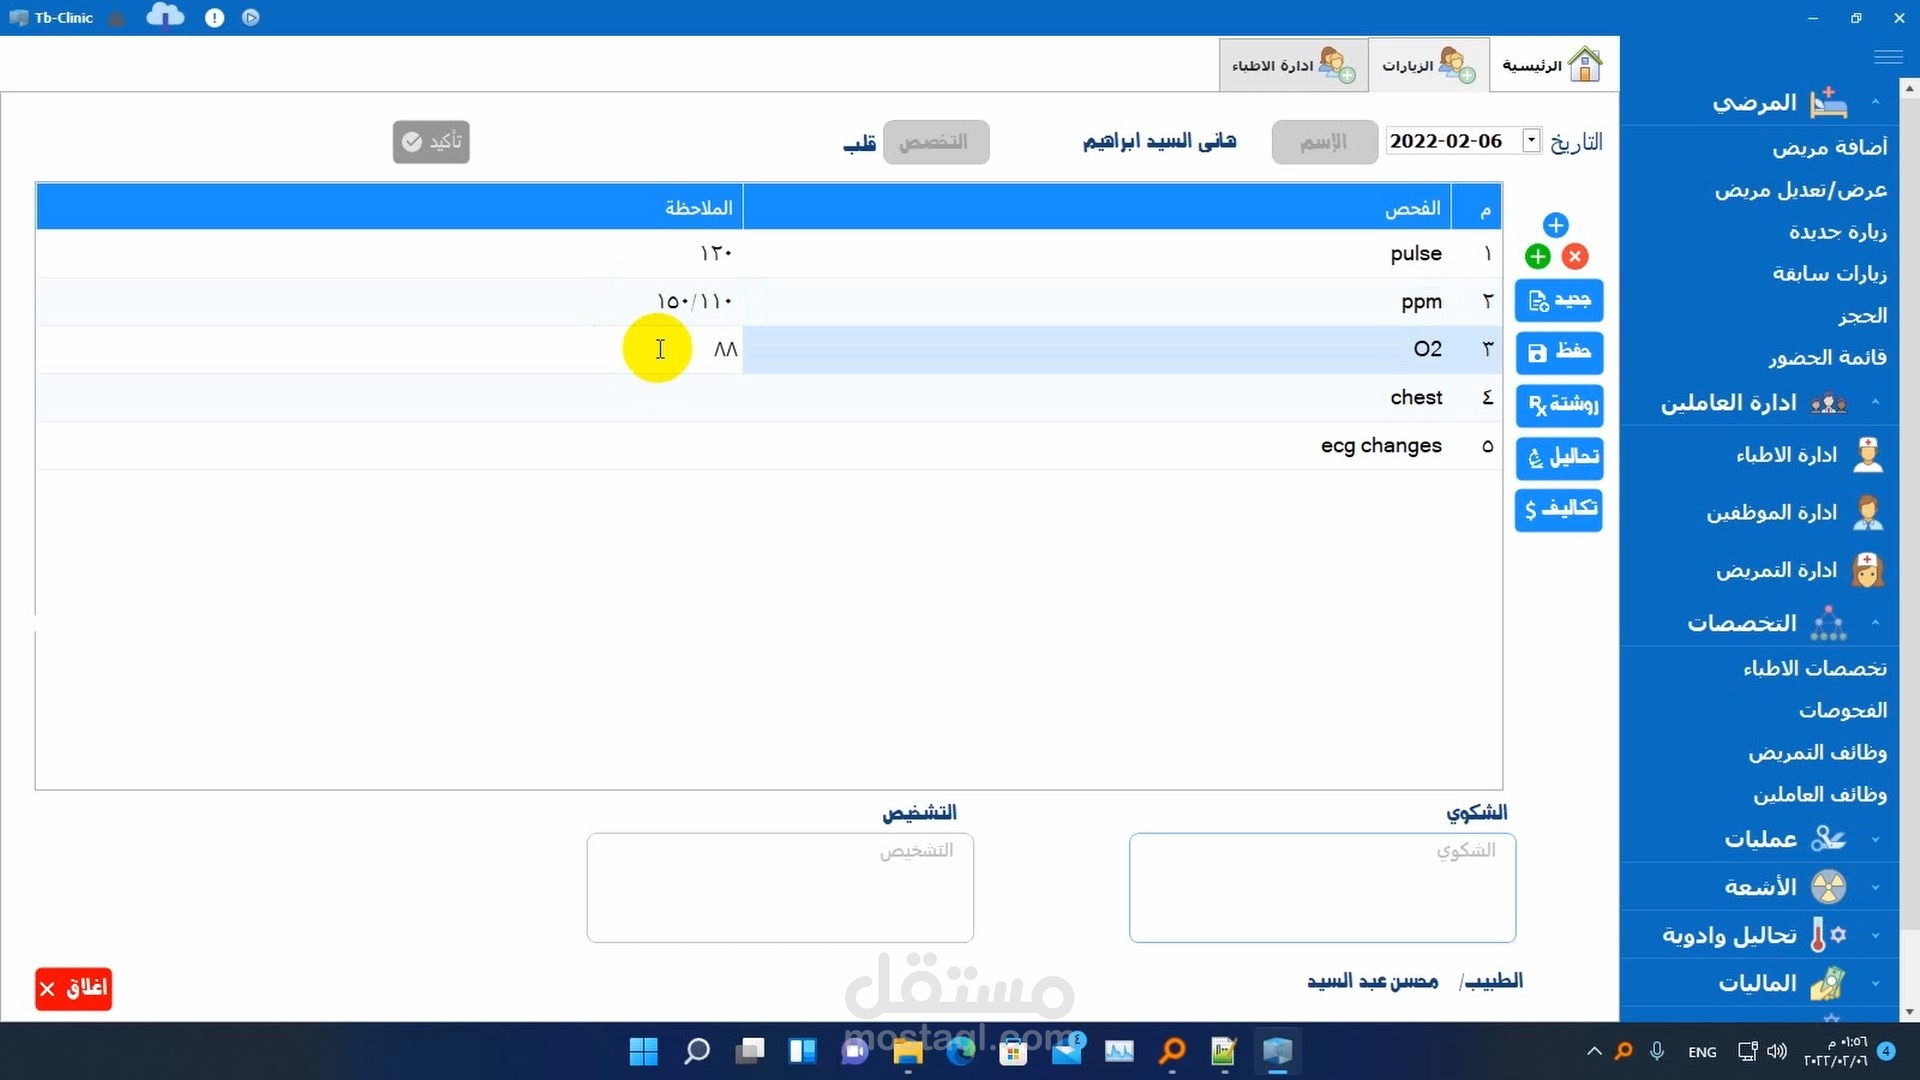
Task: Click the red delete row icon
Action: coord(1575,257)
